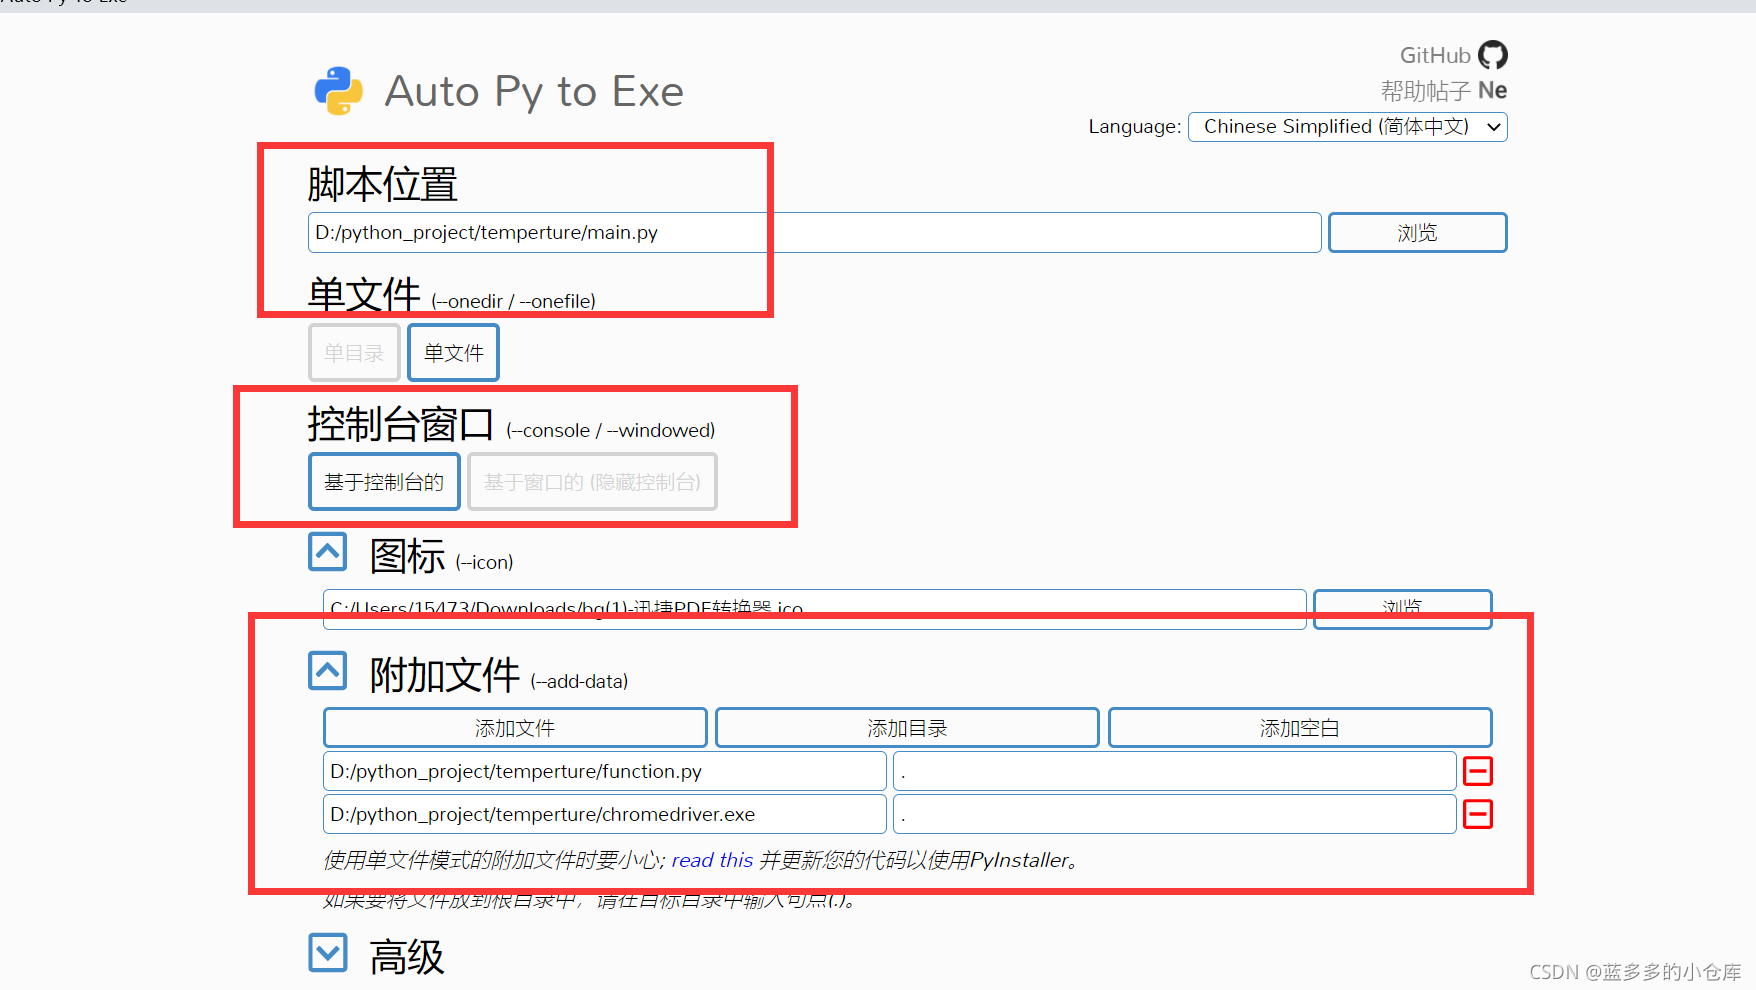
Task: Remove the chromedriver.exe additional file row
Action: [1478, 814]
